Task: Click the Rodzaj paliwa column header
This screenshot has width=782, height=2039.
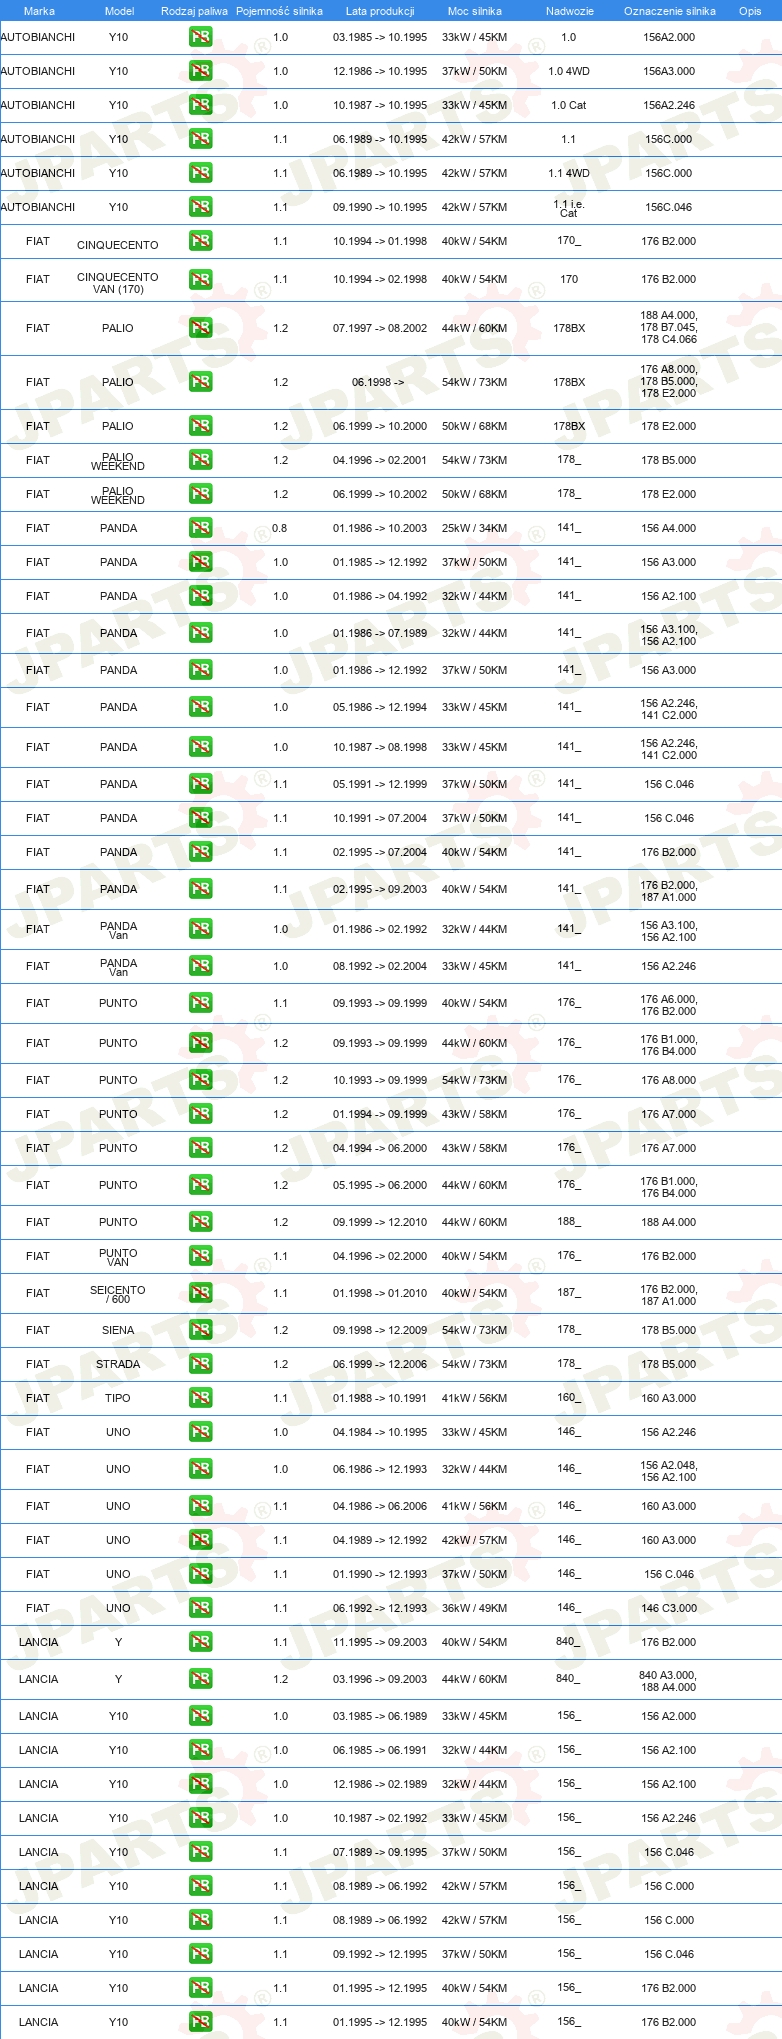Action: click(194, 11)
